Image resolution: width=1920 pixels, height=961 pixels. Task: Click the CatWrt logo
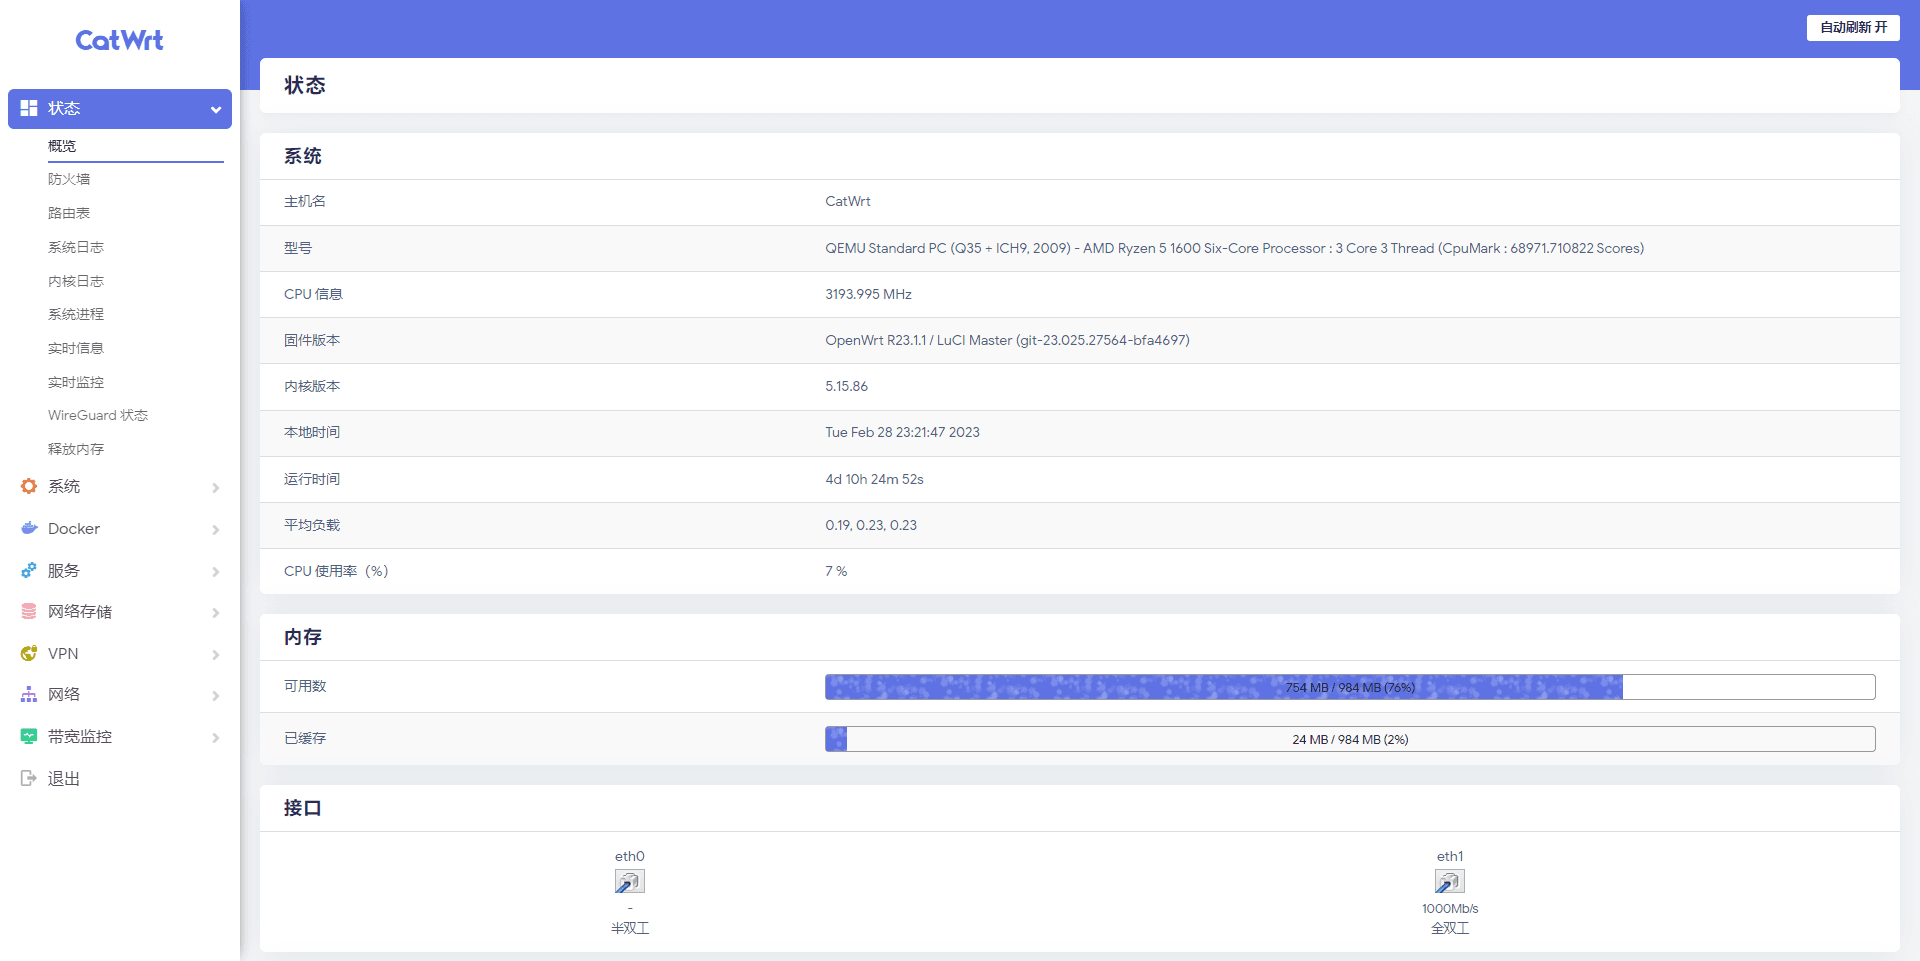click(x=119, y=40)
